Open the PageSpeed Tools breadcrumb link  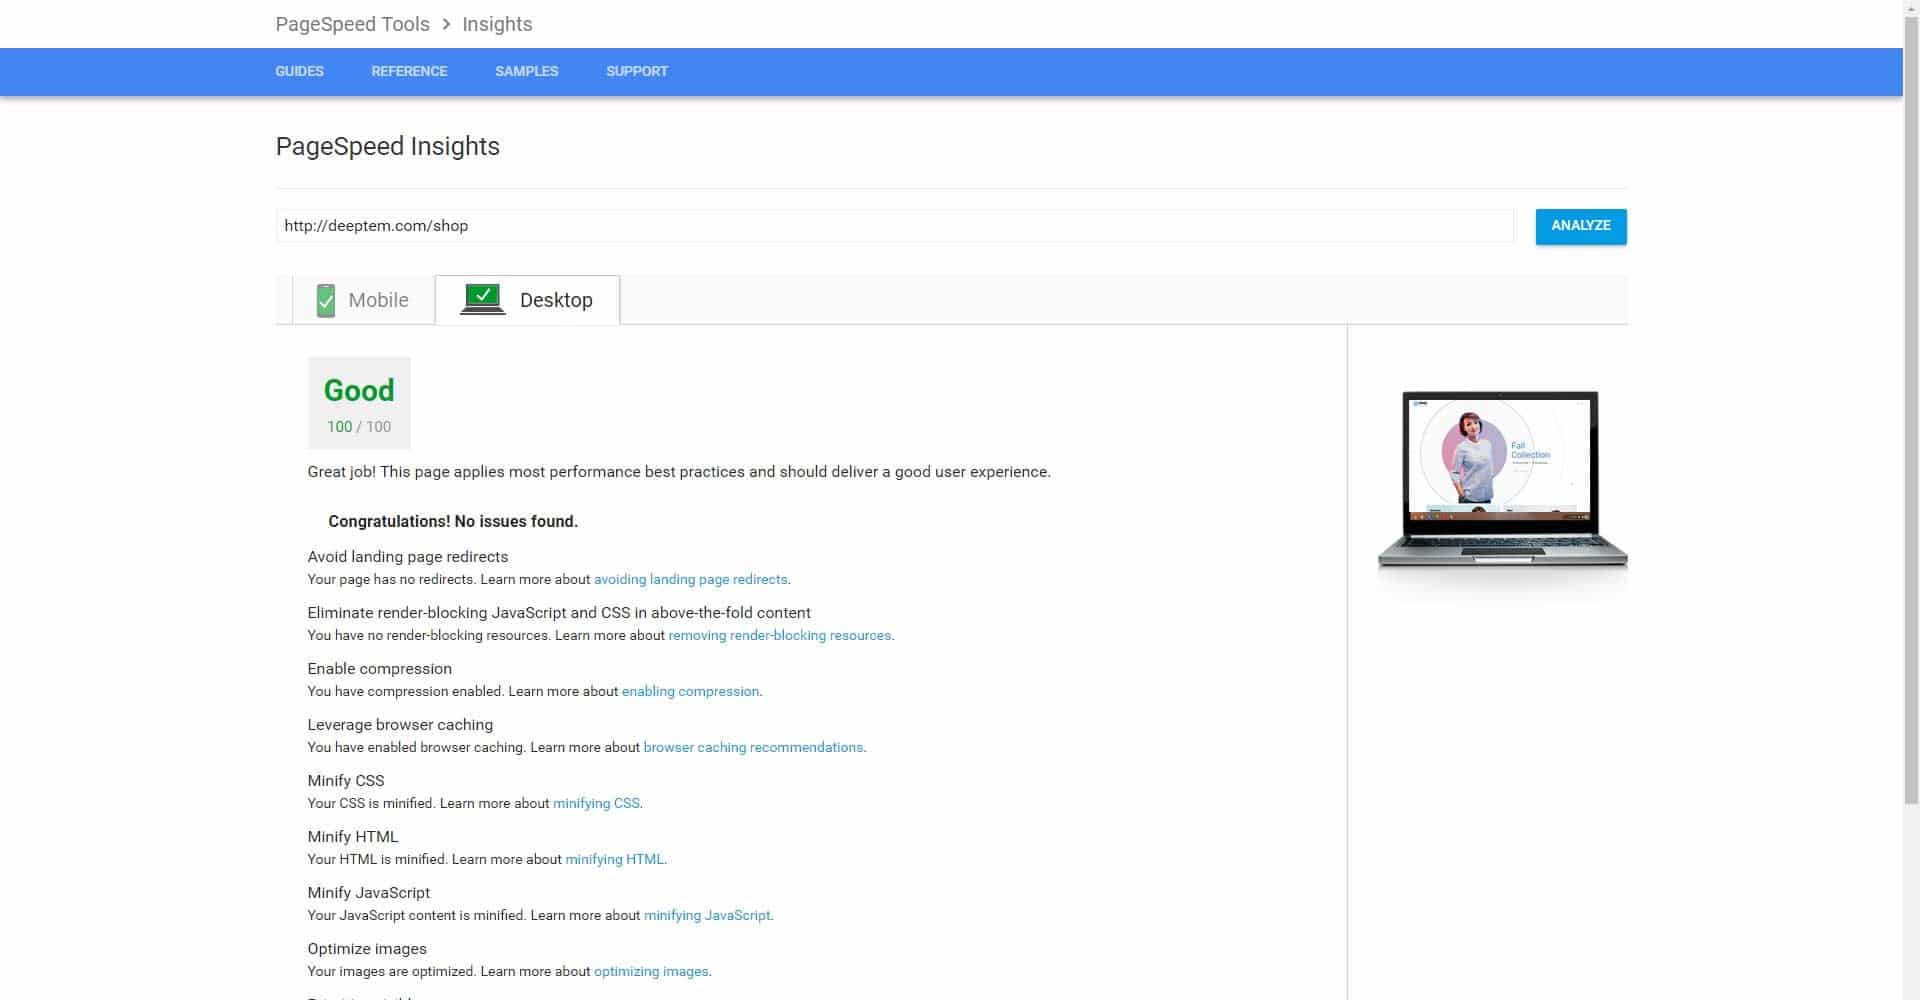point(352,24)
